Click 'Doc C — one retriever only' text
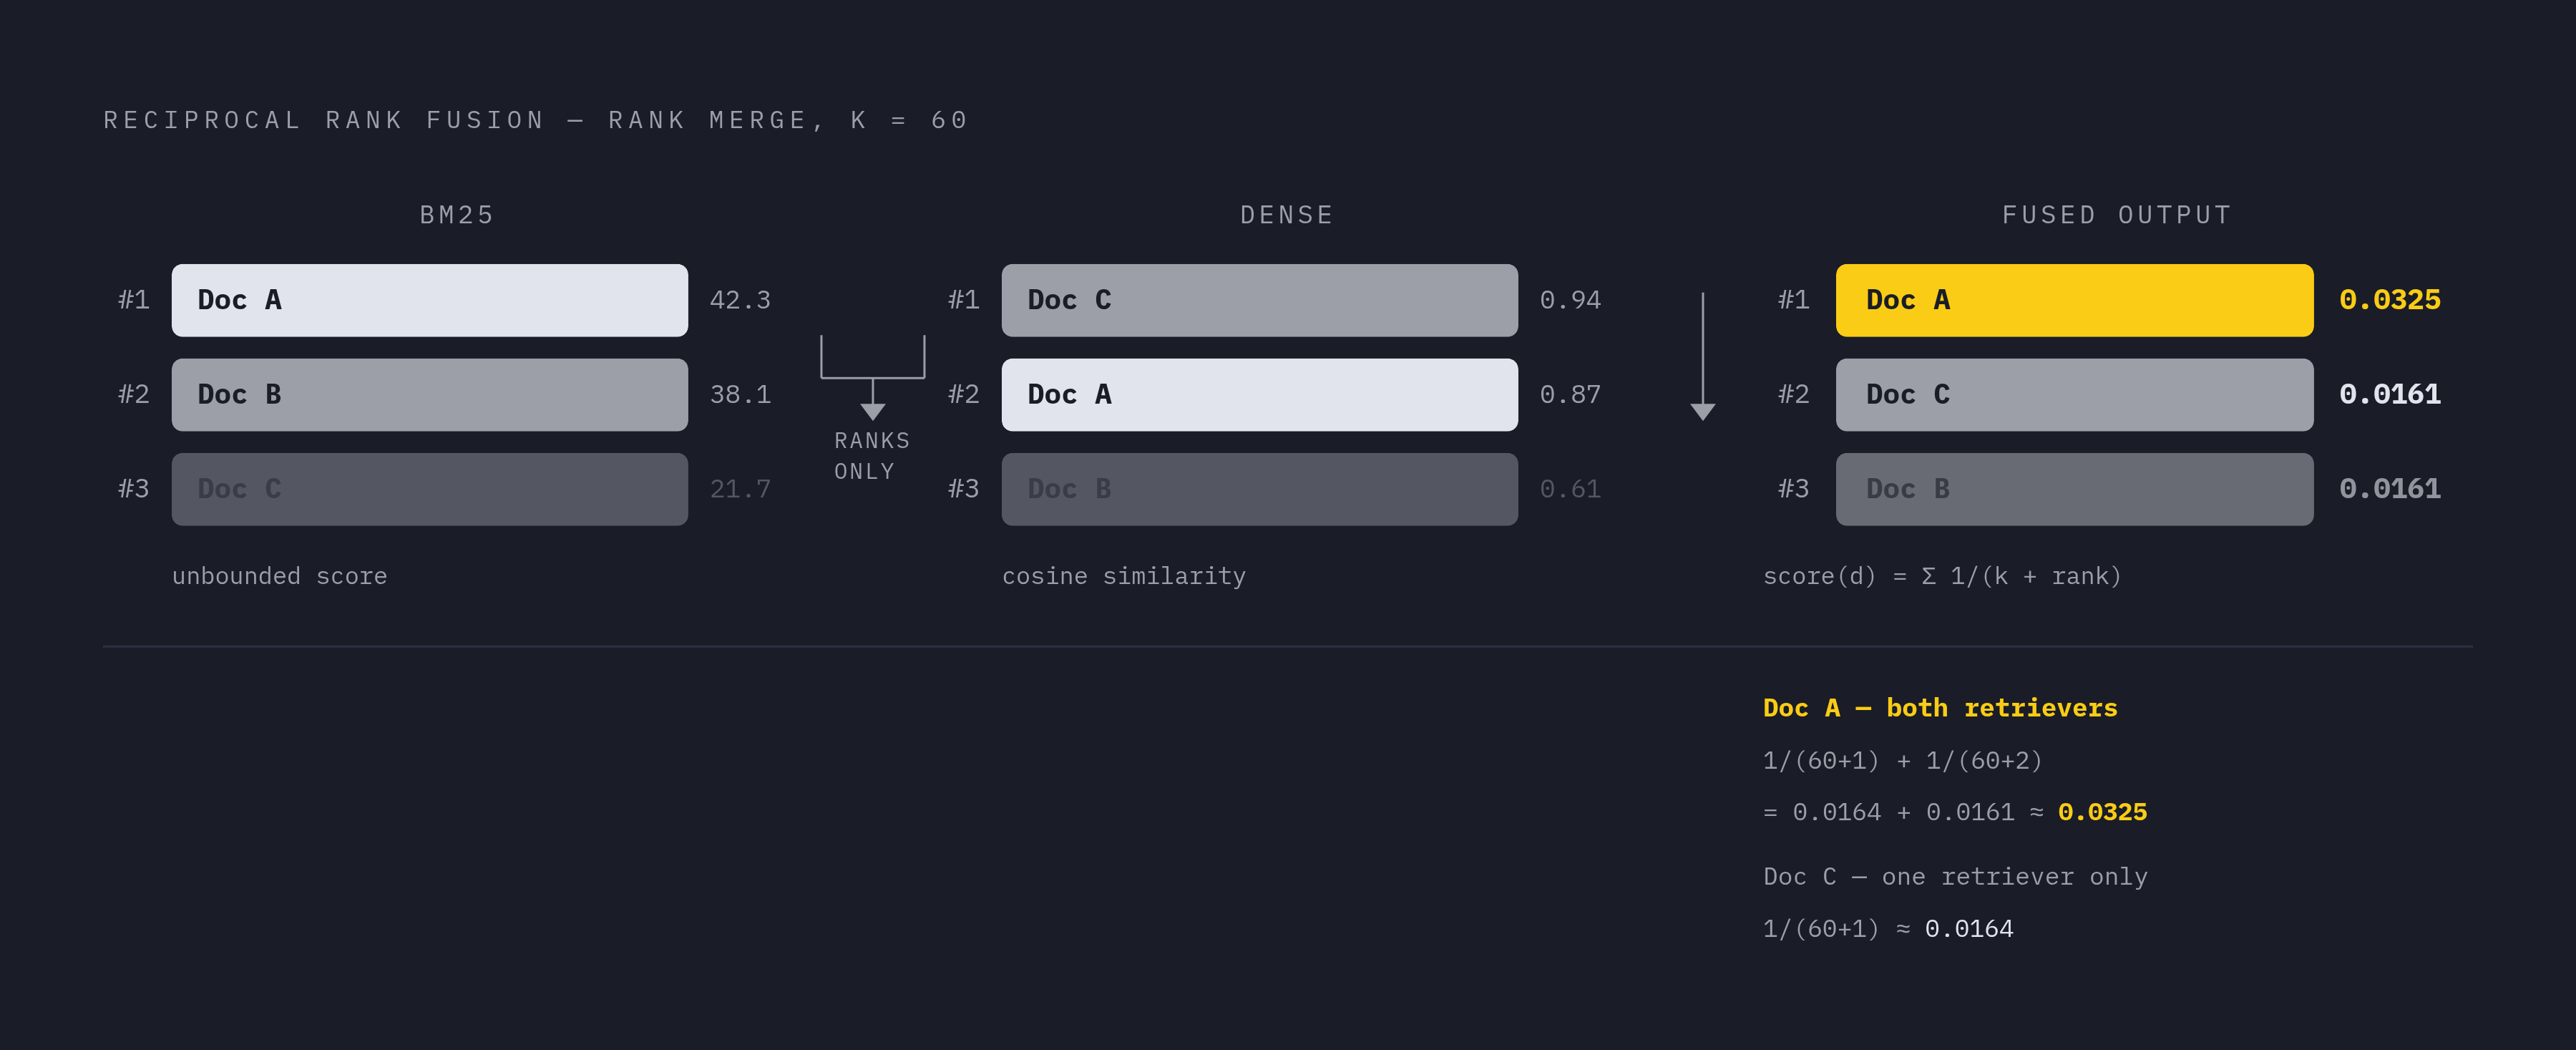This screenshot has height=1050, width=2576. tap(1955, 877)
